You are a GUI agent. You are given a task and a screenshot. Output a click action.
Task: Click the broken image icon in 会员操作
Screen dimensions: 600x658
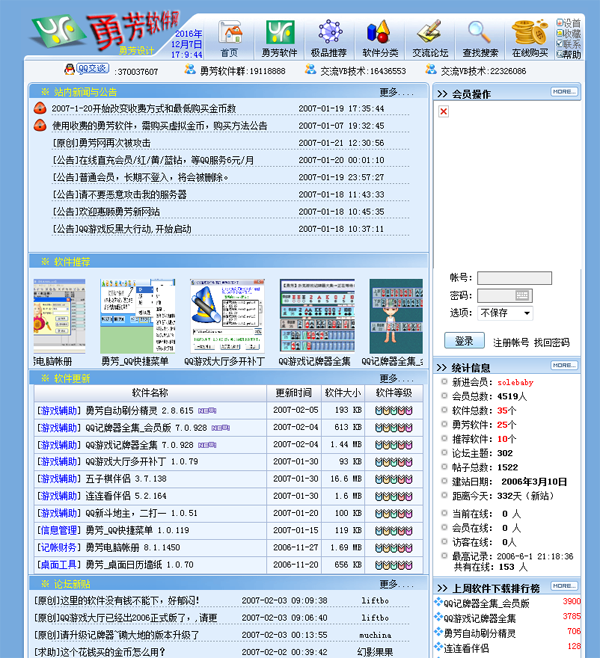coord(443,111)
